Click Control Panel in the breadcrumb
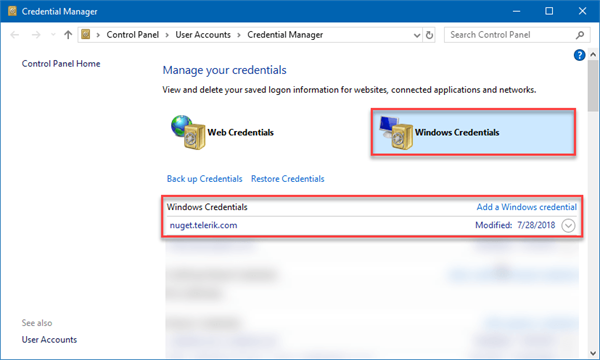600x360 pixels. [132, 35]
